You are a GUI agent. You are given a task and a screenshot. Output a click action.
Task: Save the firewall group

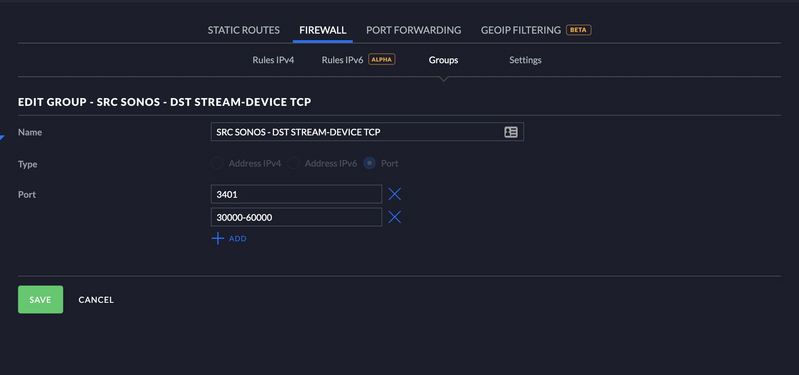[40, 300]
